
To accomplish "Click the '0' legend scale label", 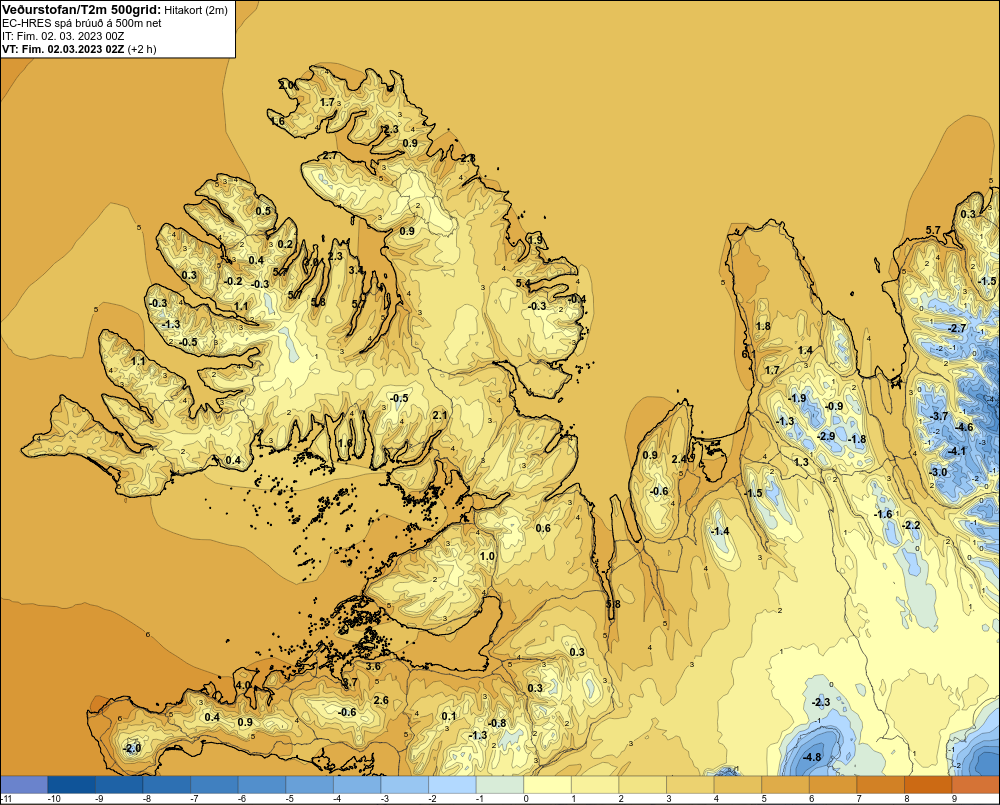I will (x=526, y=799).
